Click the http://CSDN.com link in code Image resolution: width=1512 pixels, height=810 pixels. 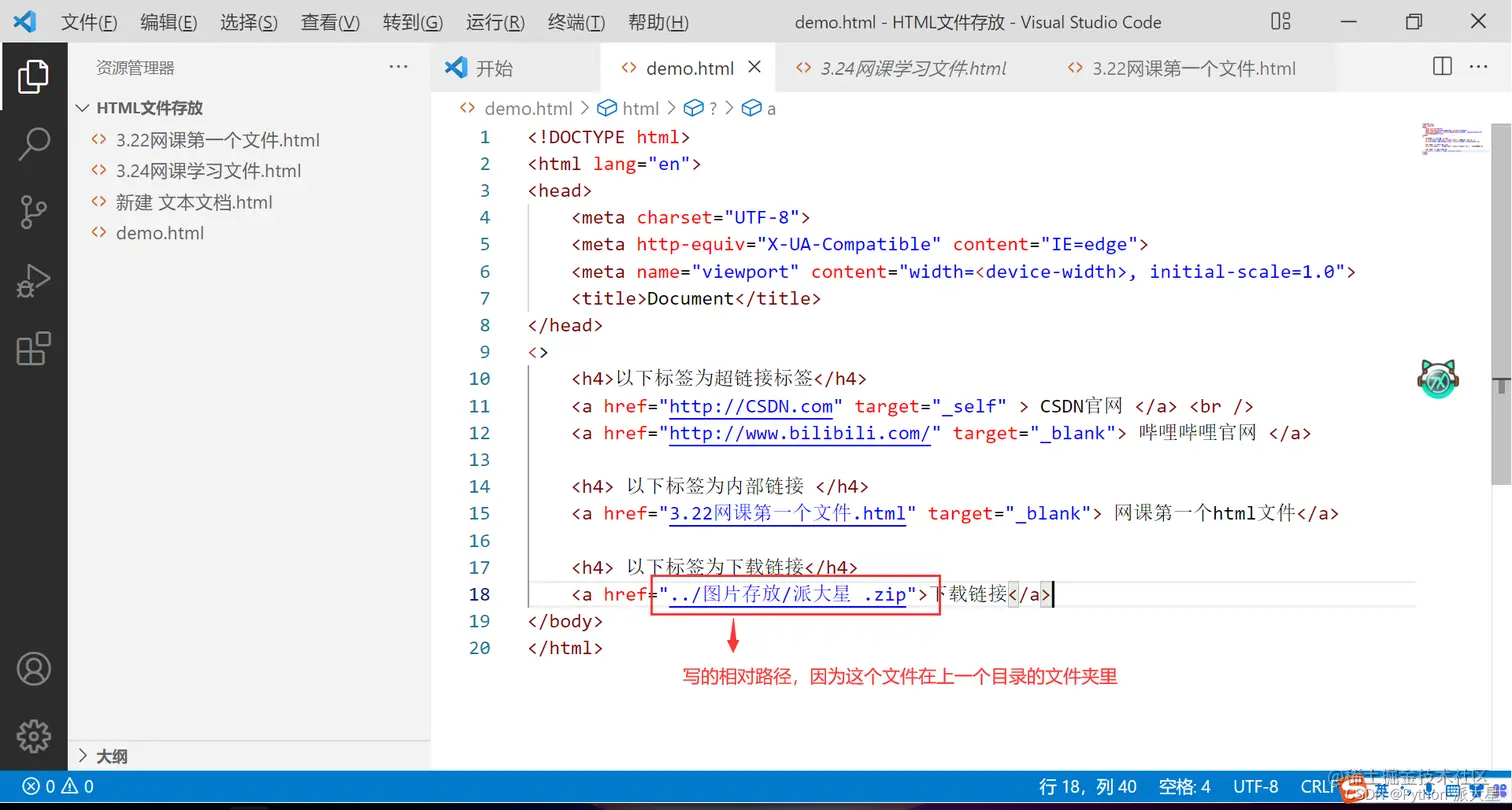751,406
